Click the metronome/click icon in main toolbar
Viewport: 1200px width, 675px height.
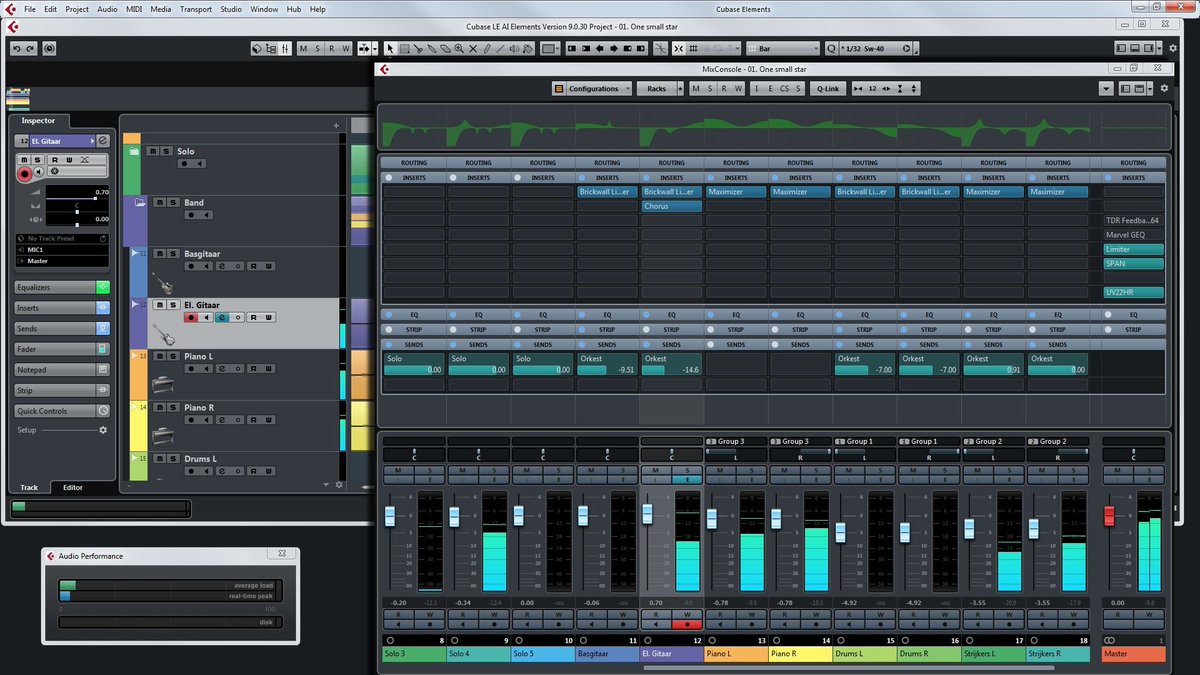[x=49, y=48]
